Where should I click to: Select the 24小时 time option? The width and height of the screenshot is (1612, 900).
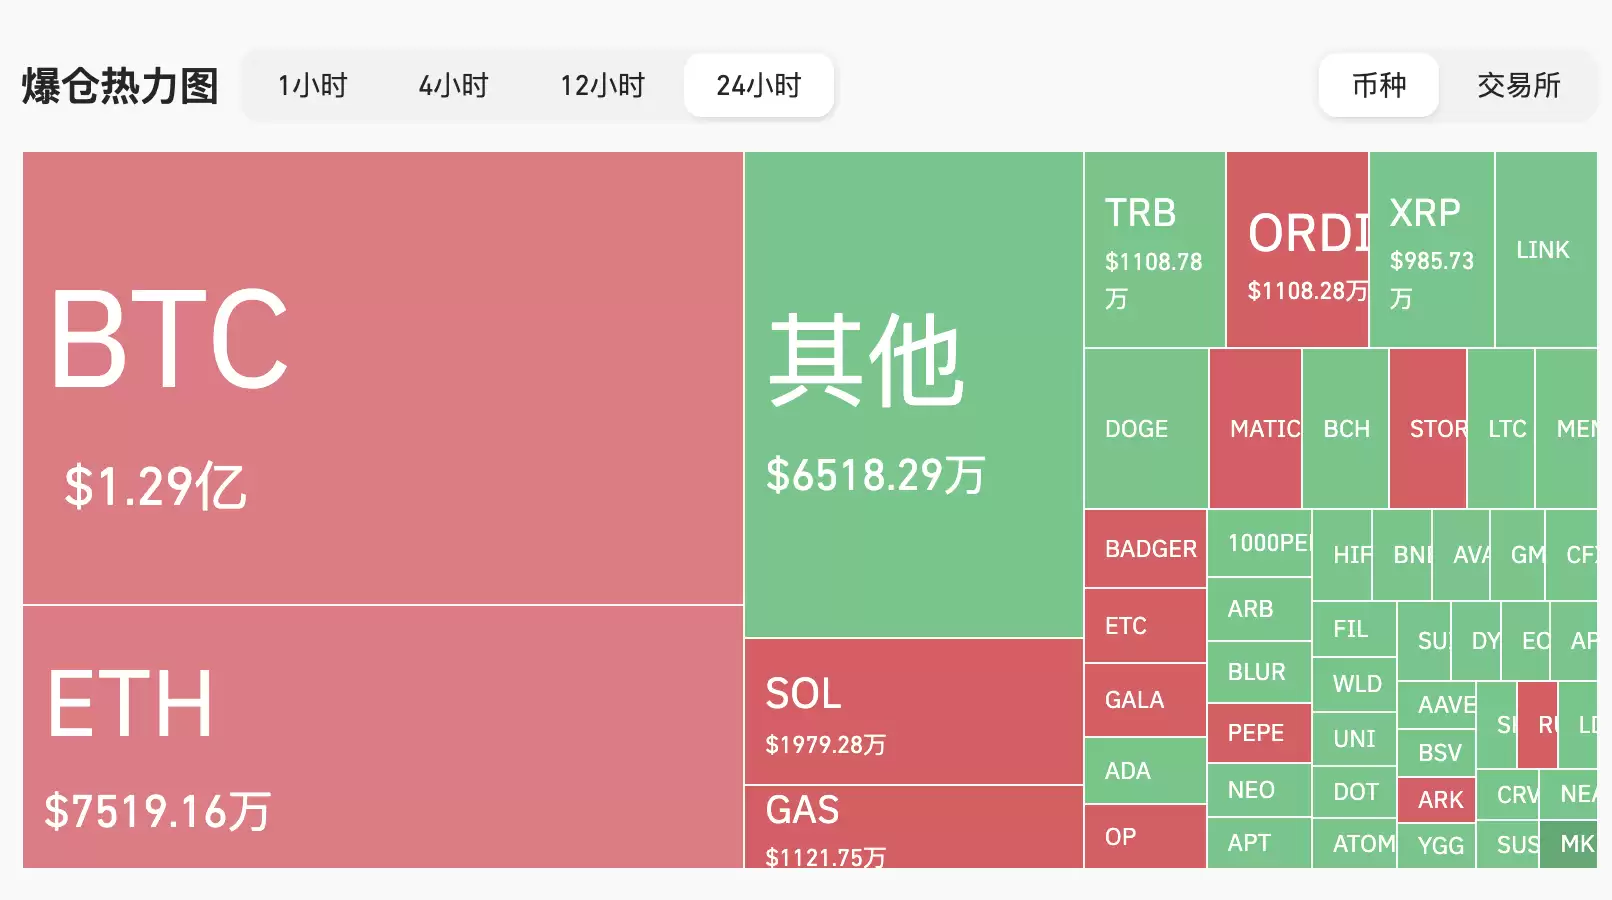pyautogui.click(x=757, y=86)
